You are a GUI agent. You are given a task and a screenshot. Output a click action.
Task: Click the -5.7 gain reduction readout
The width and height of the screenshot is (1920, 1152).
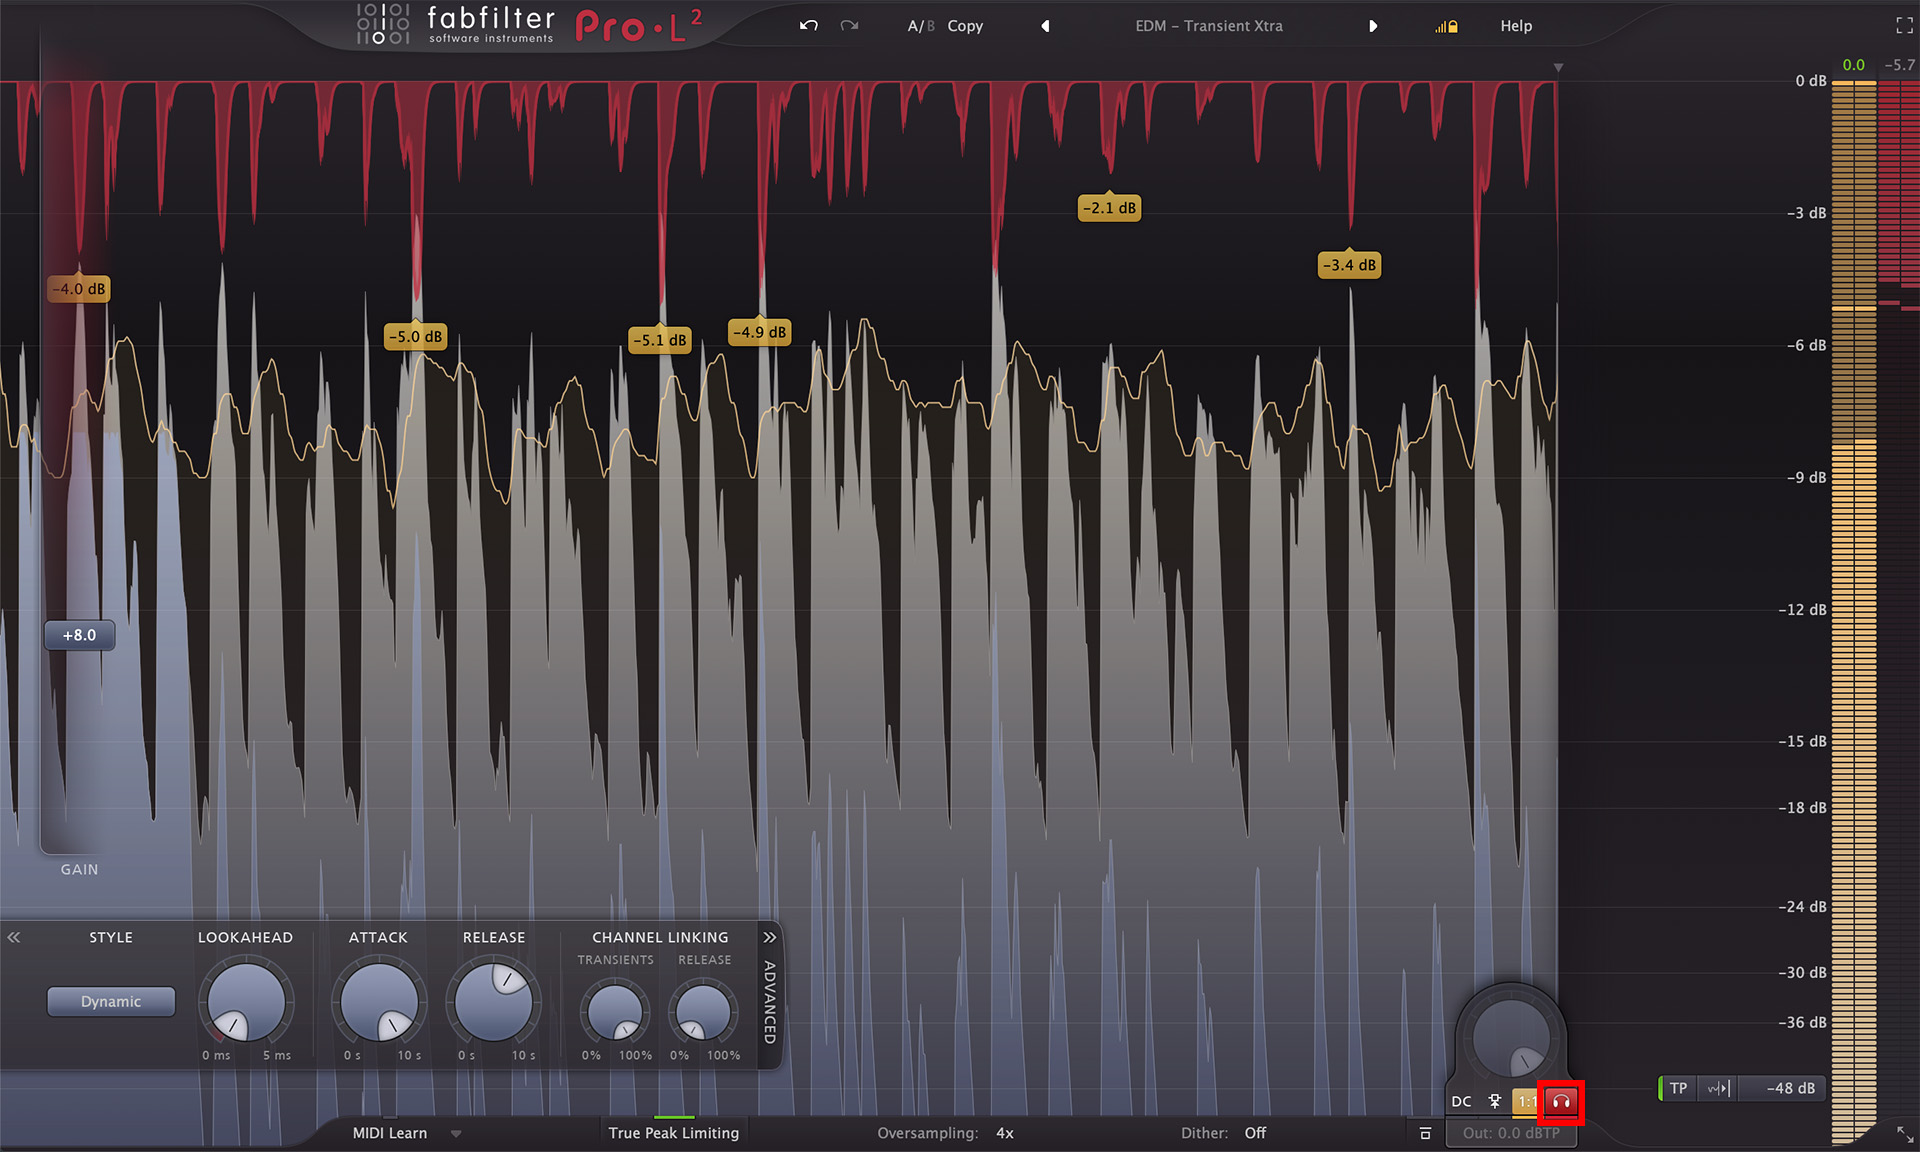1899,65
